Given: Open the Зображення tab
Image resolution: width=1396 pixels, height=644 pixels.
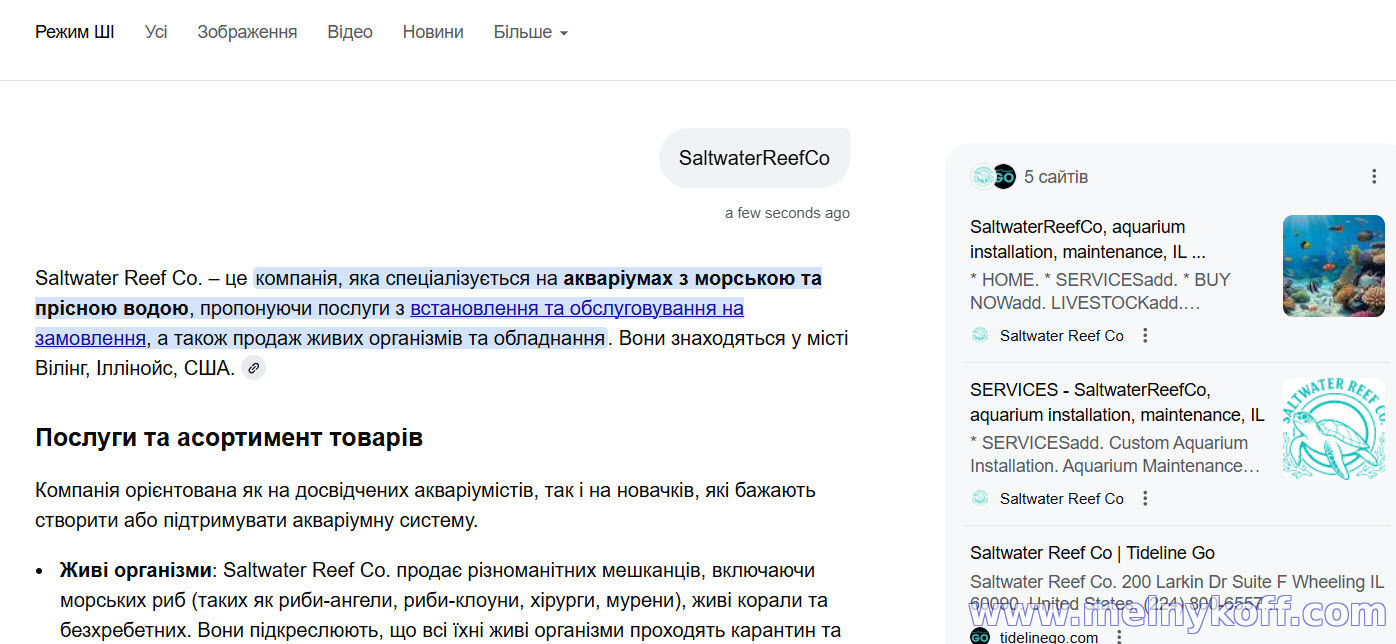Looking at the screenshot, I should click(247, 32).
